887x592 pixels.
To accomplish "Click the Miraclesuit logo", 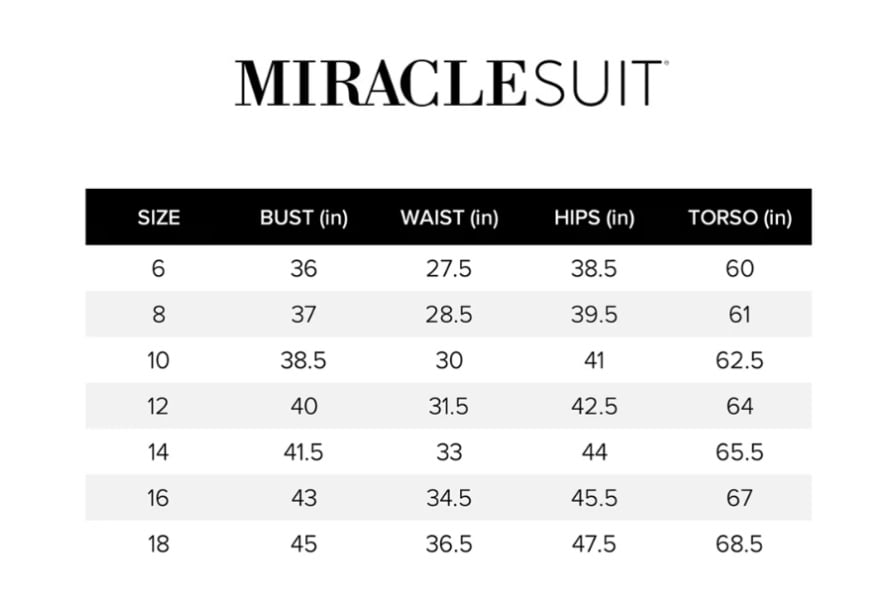I will 452,83.
